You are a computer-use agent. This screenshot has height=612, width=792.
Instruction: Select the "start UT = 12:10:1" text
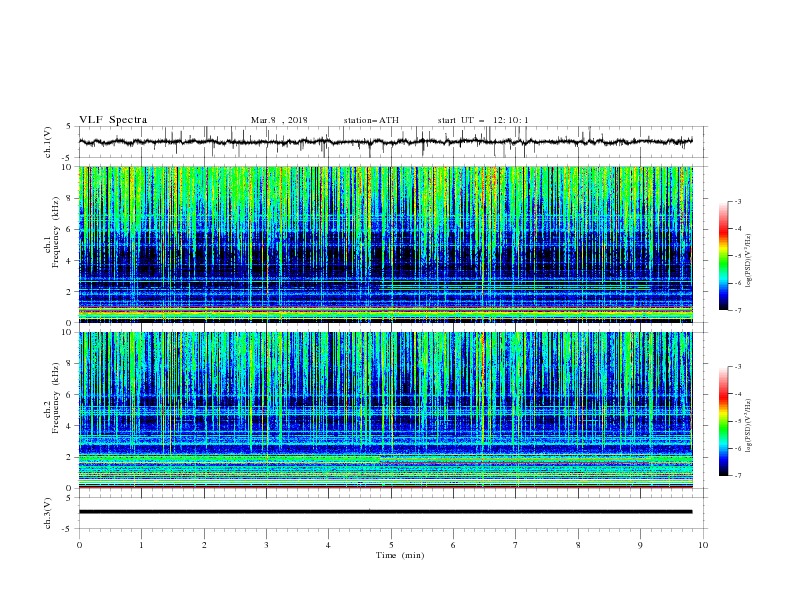tap(483, 120)
